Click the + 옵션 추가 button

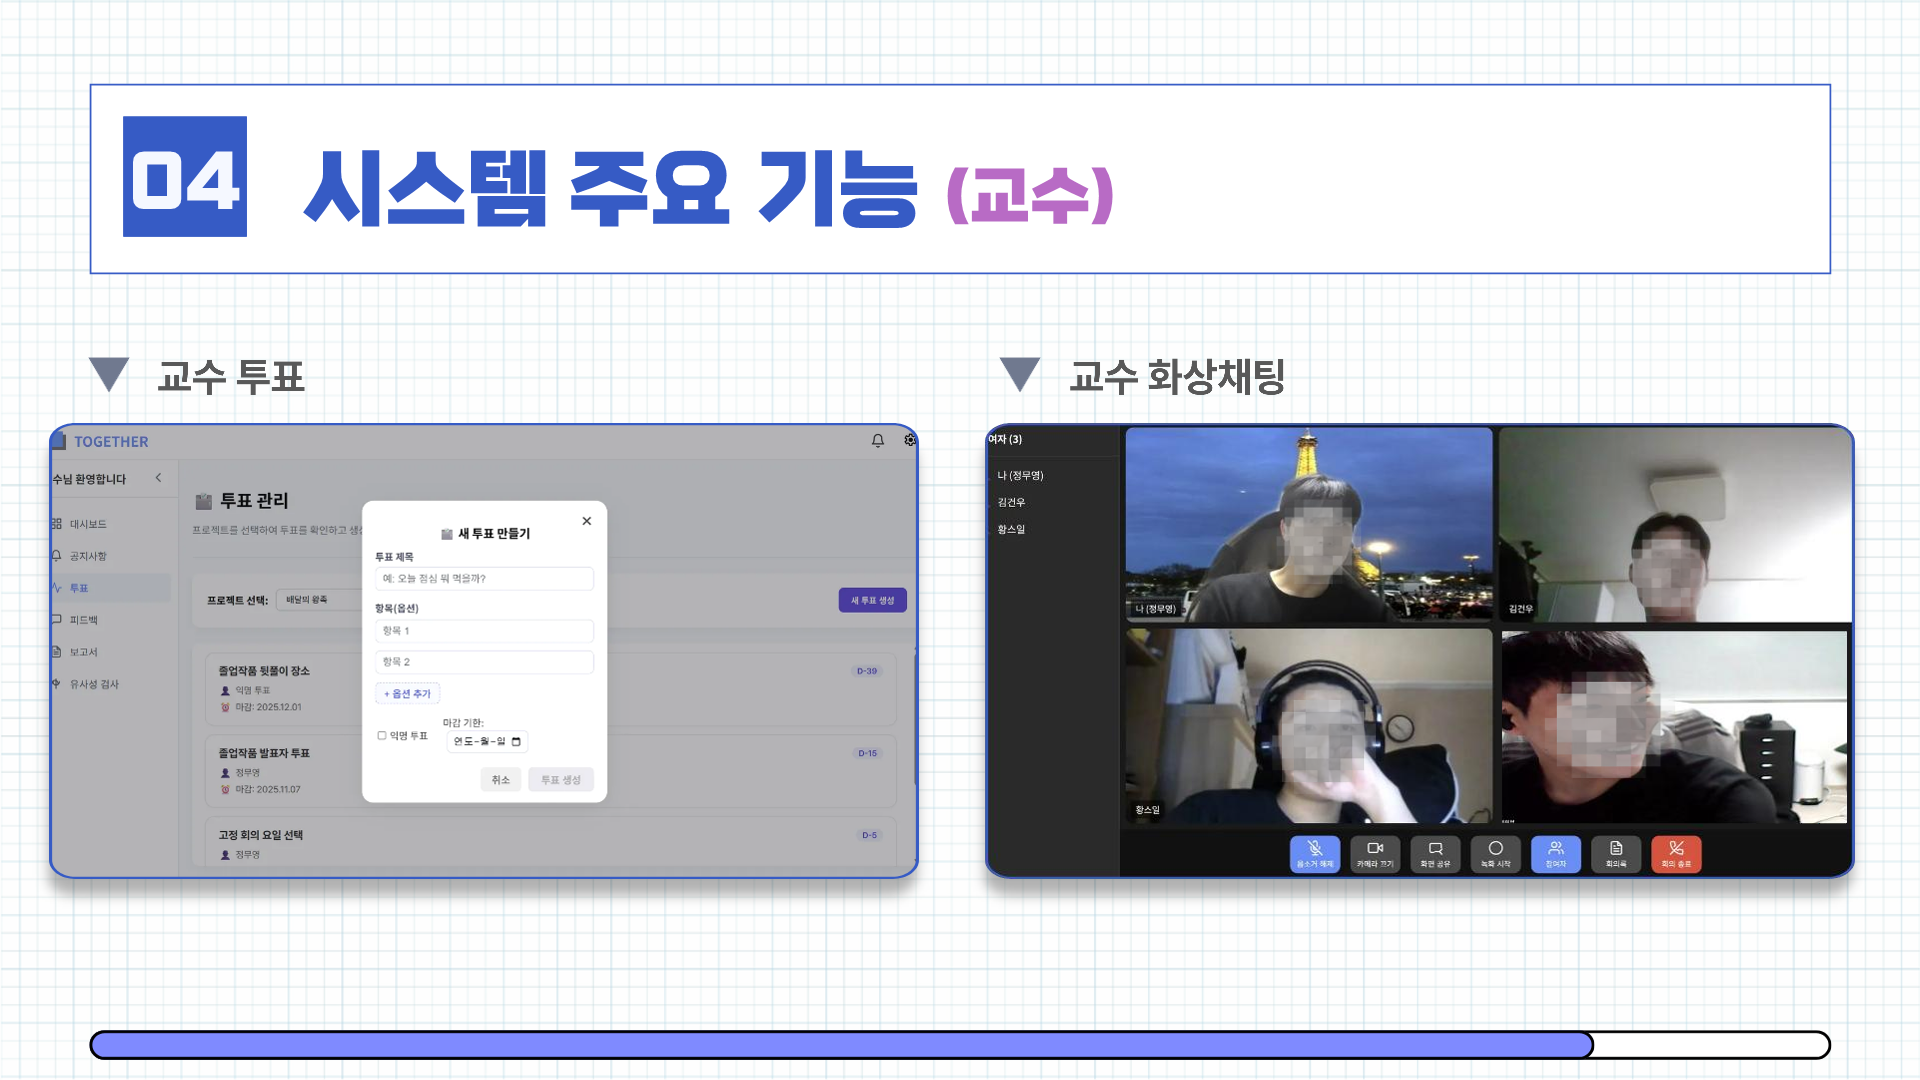408,694
